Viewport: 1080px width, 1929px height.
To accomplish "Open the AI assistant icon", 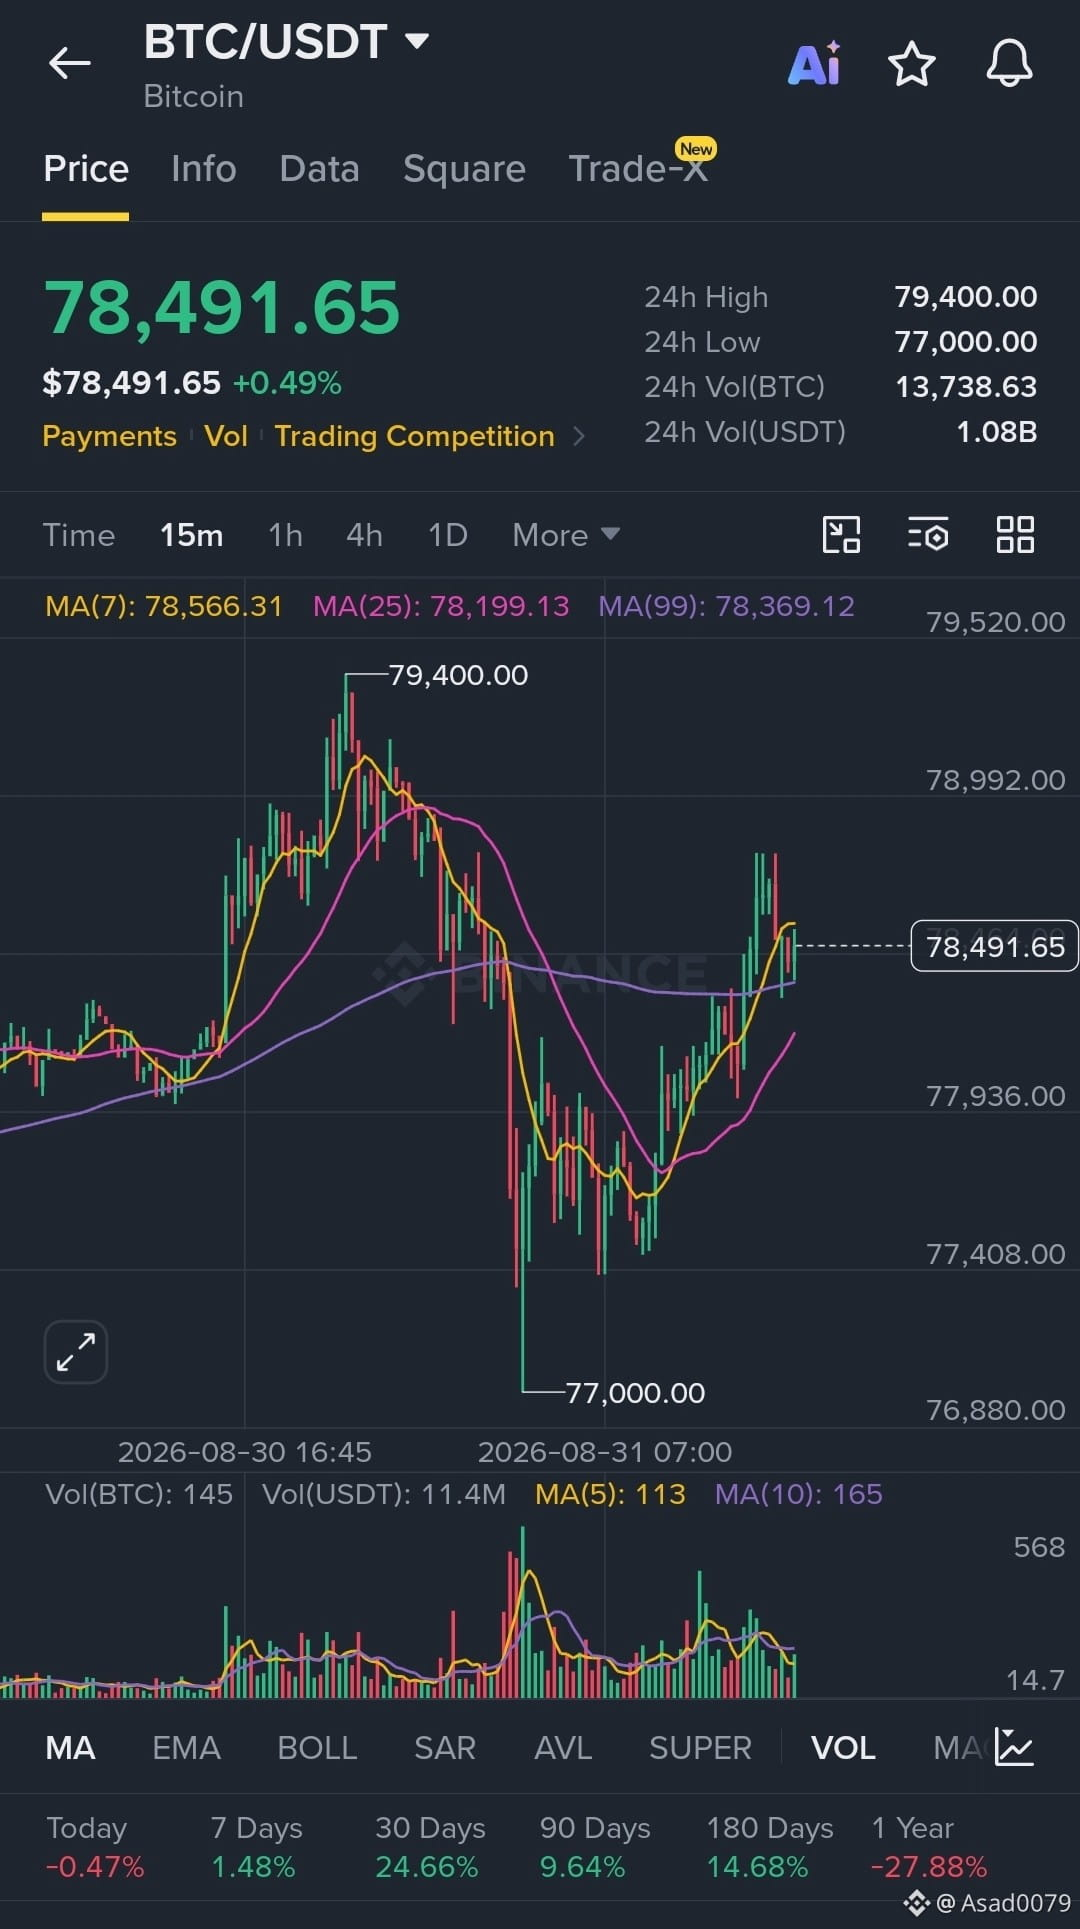I will [x=814, y=65].
